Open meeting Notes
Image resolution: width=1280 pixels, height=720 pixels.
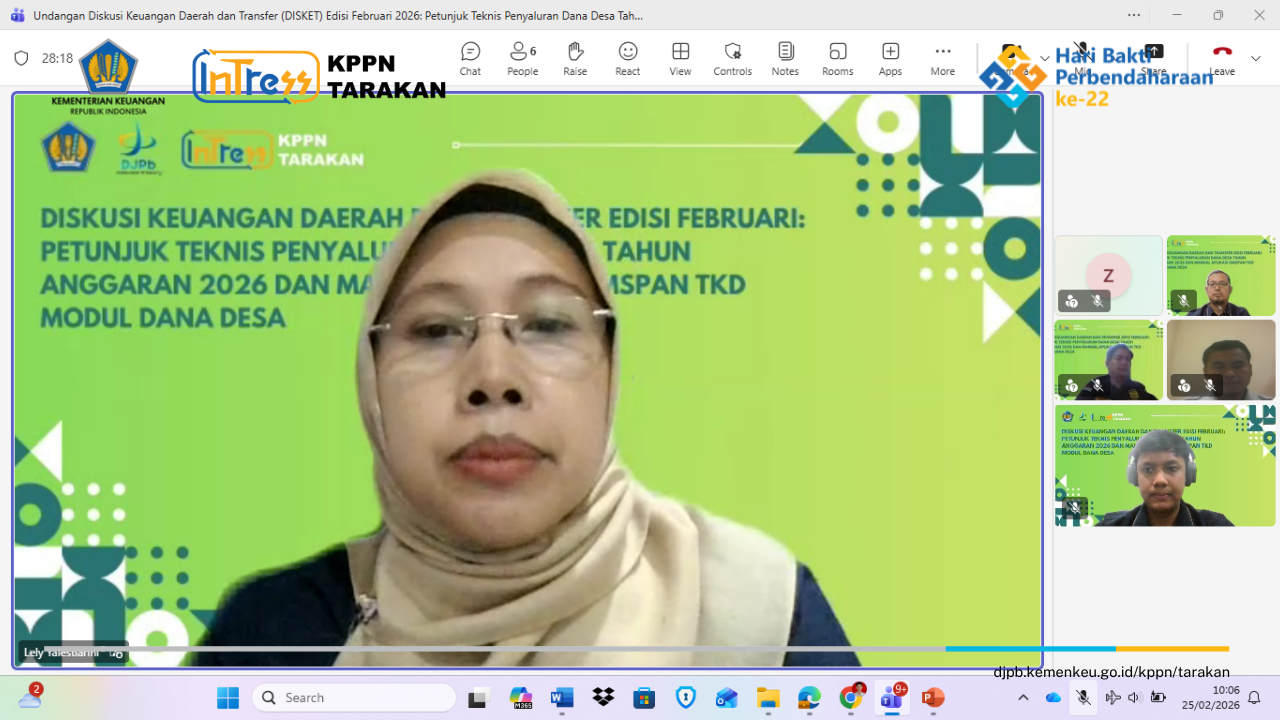click(x=785, y=58)
